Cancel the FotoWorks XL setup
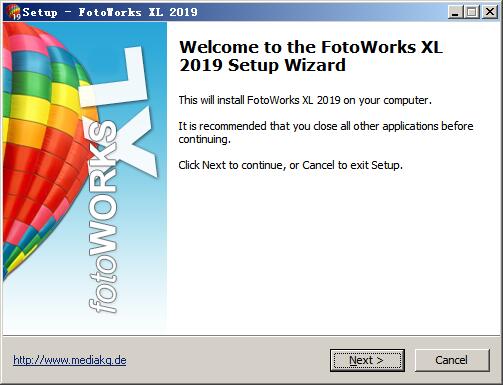The height and width of the screenshot is (385, 503). [x=452, y=360]
